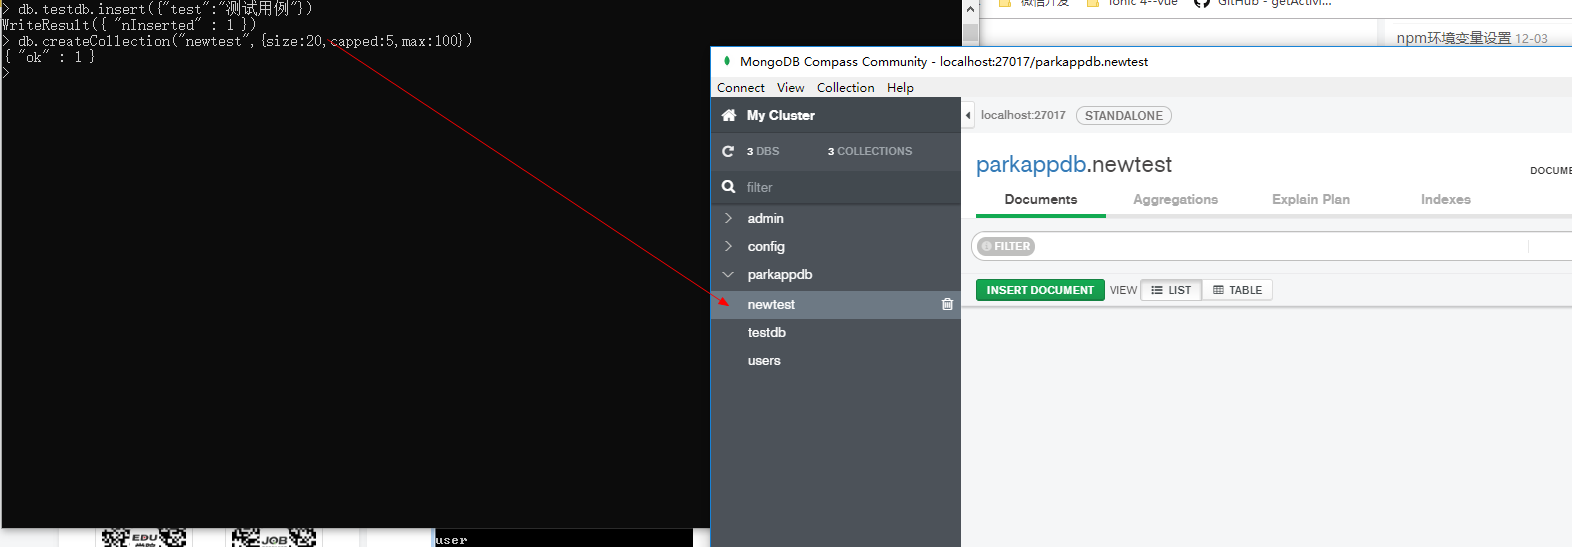Click the STANDALONE badge
Image resolution: width=1572 pixels, height=547 pixels.
pyautogui.click(x=1124, y=115)
